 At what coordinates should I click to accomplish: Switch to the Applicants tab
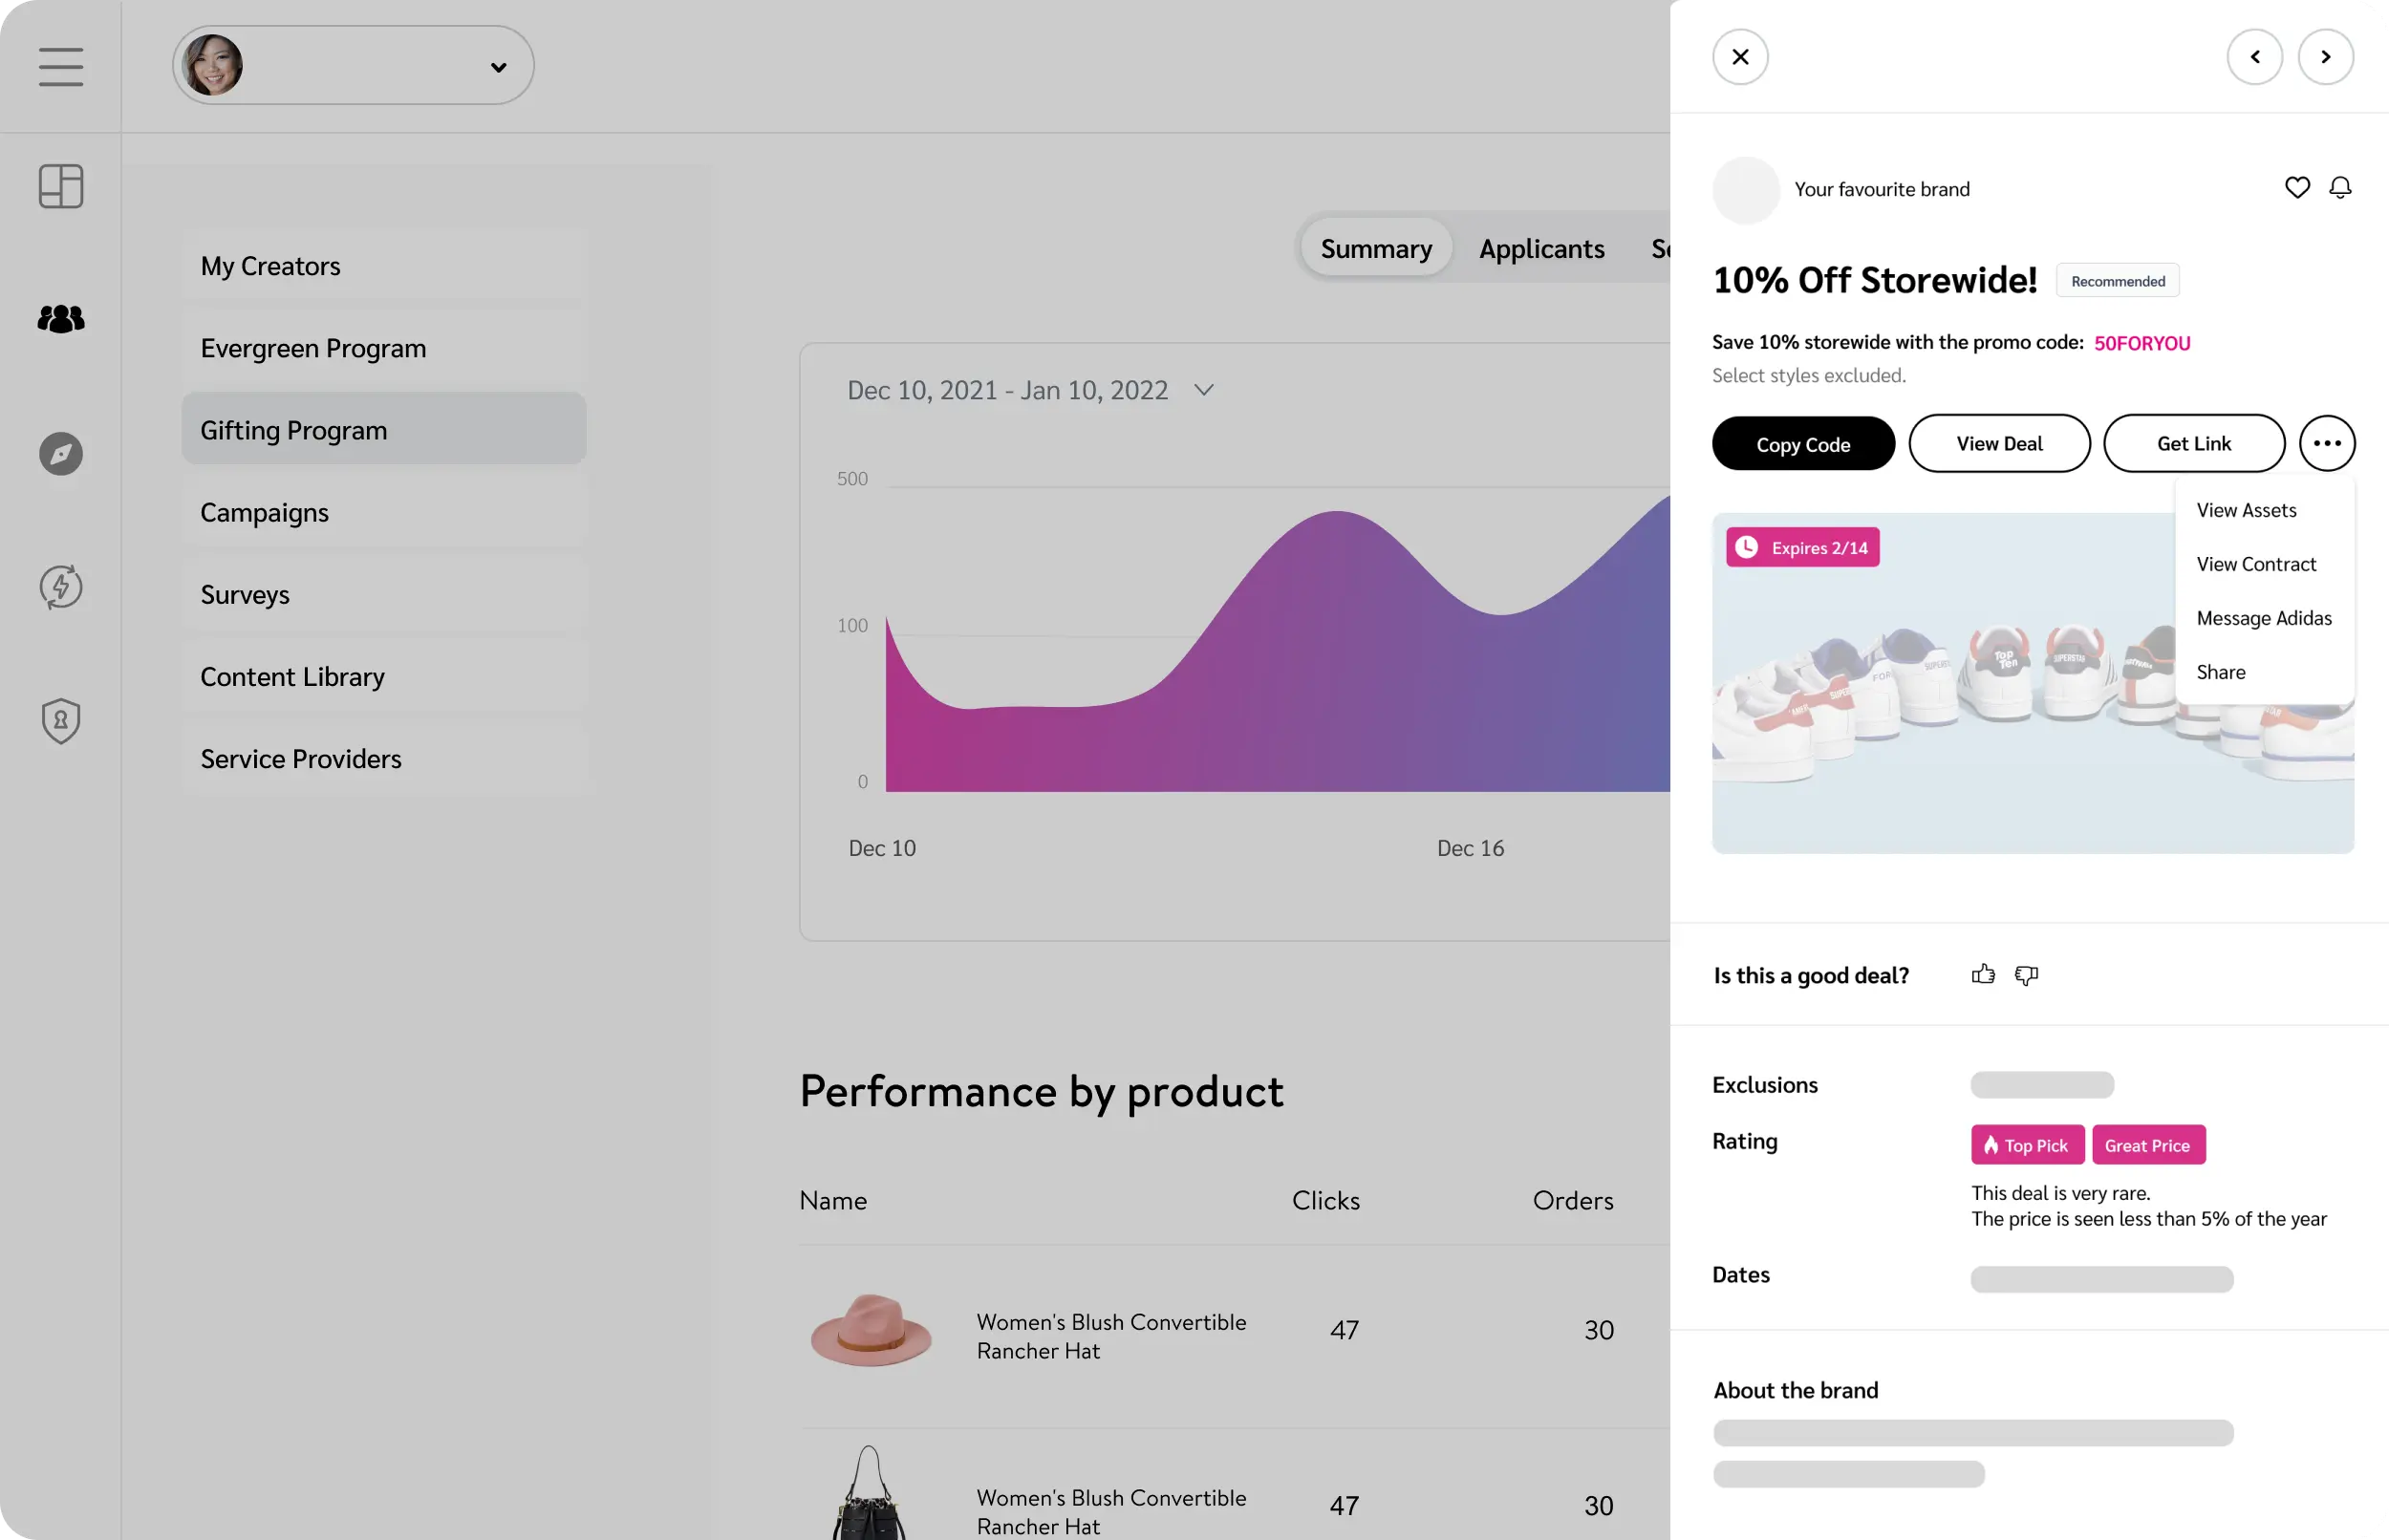1541,249
